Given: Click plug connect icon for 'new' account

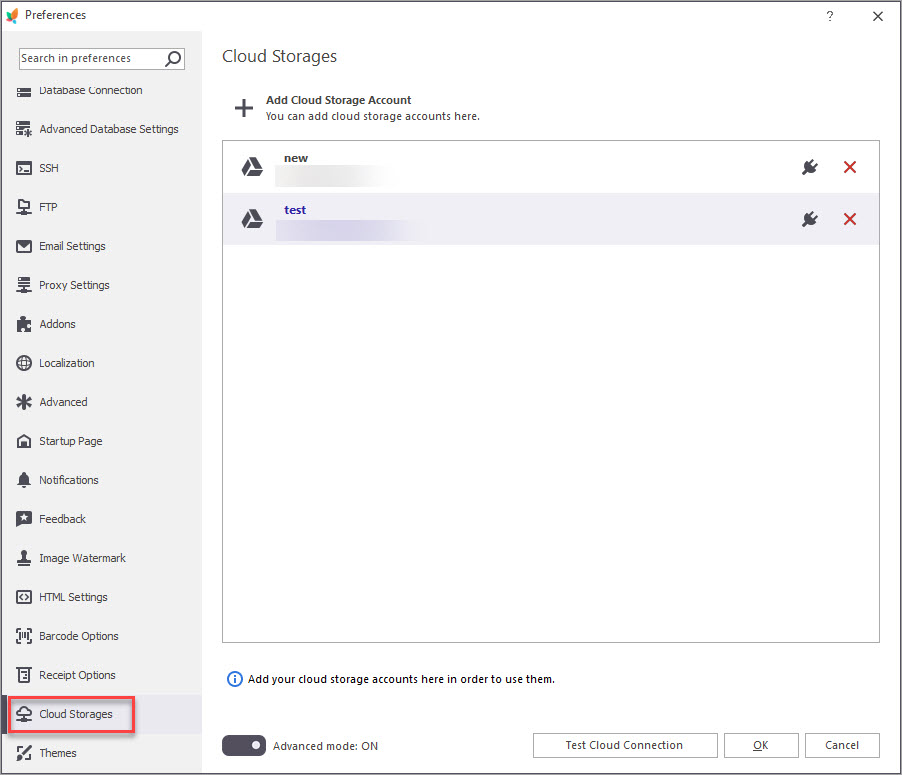Looking at the screenshot, I should tap(810, 167).
